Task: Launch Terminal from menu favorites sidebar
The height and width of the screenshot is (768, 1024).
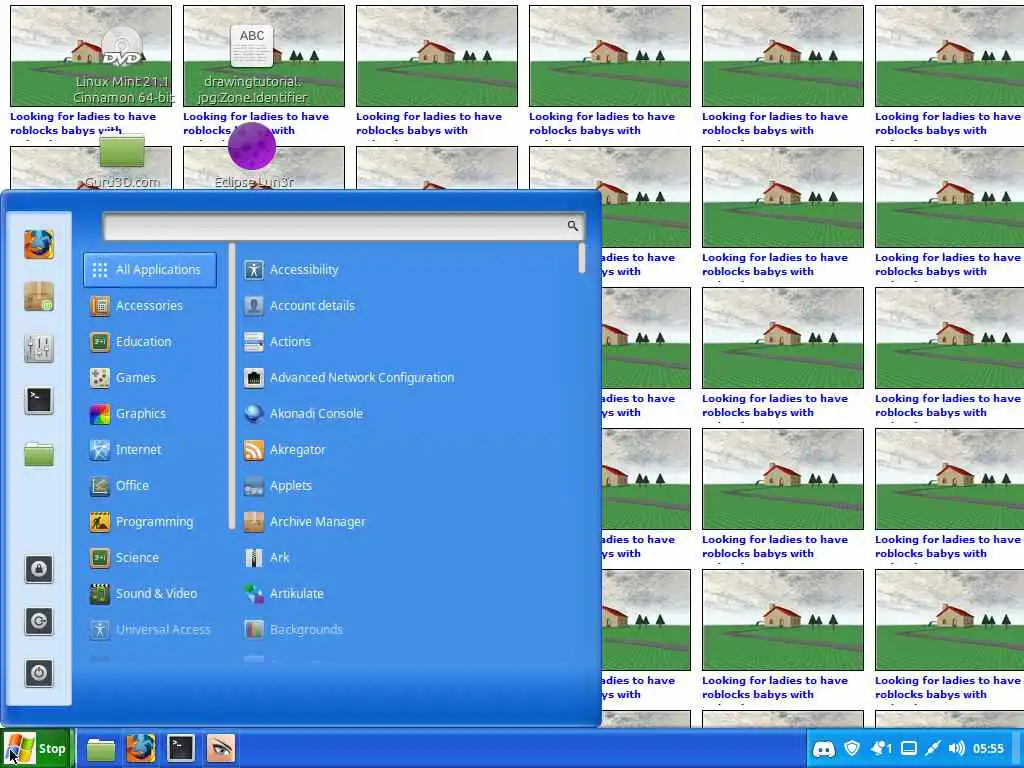Action: pos(39,400)
